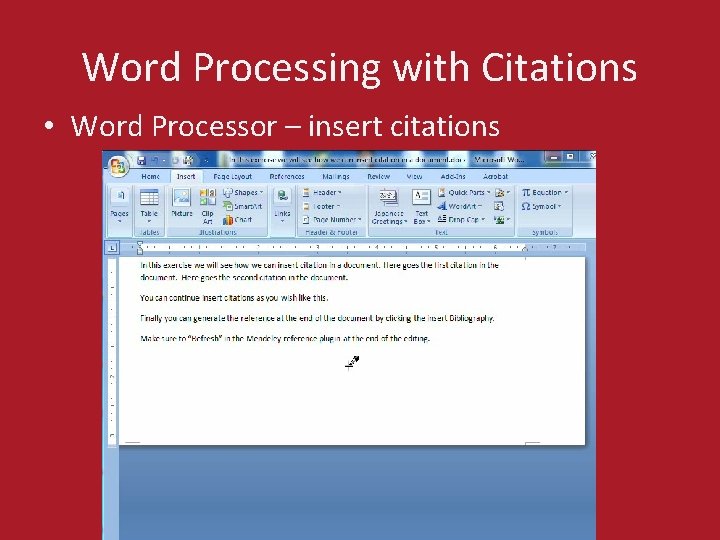The width and height of the screenshot is (720, 540).
Task: Open the Equation dropdown
Action: [545, 192]
